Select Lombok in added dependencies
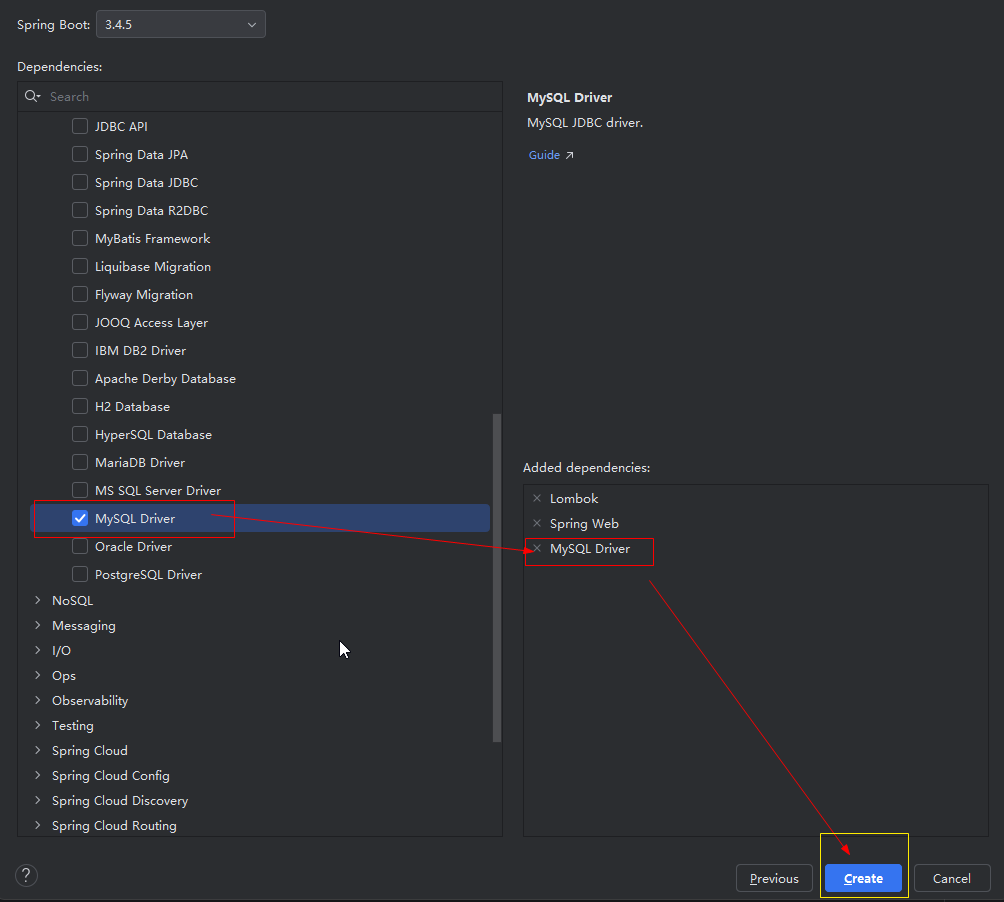Viewport: 1004px width, 902px height. pyautogui.click(x=574, y=498)
